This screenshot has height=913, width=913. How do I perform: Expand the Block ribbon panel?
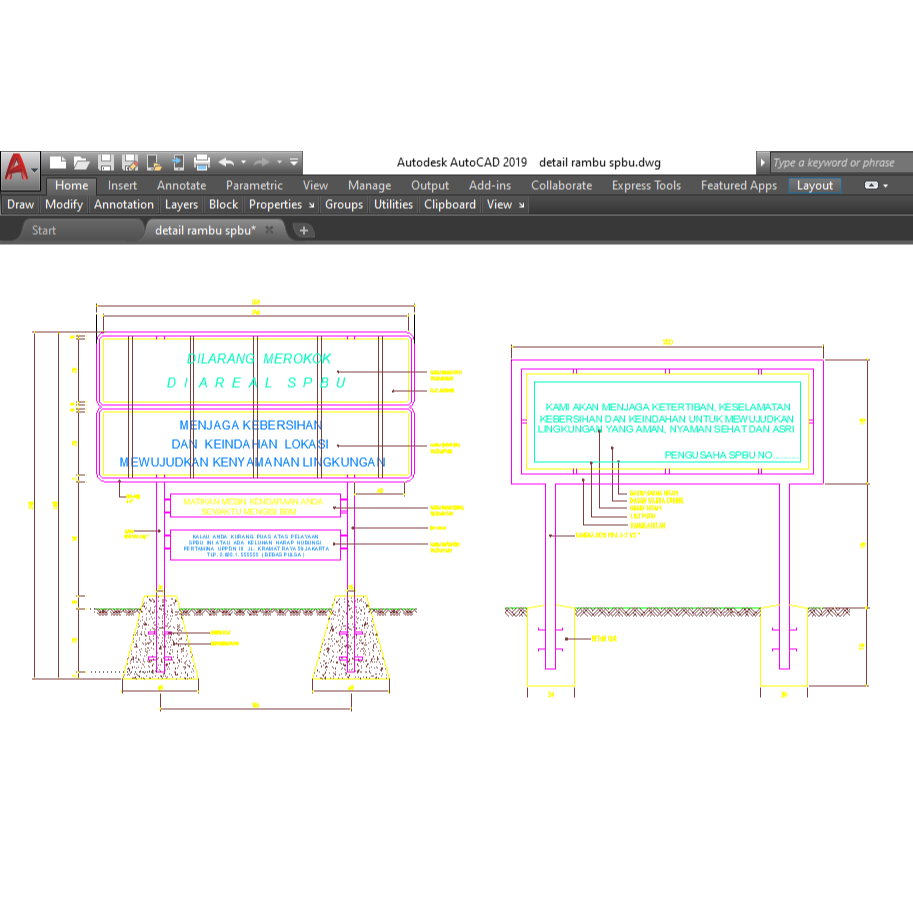click(224, 205)
